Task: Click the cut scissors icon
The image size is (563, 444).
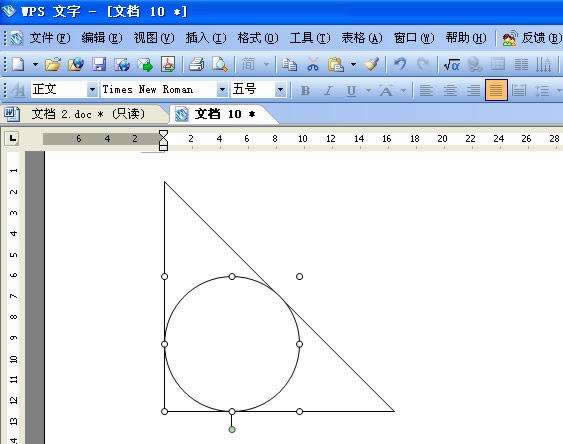Action: coord(313,65)
